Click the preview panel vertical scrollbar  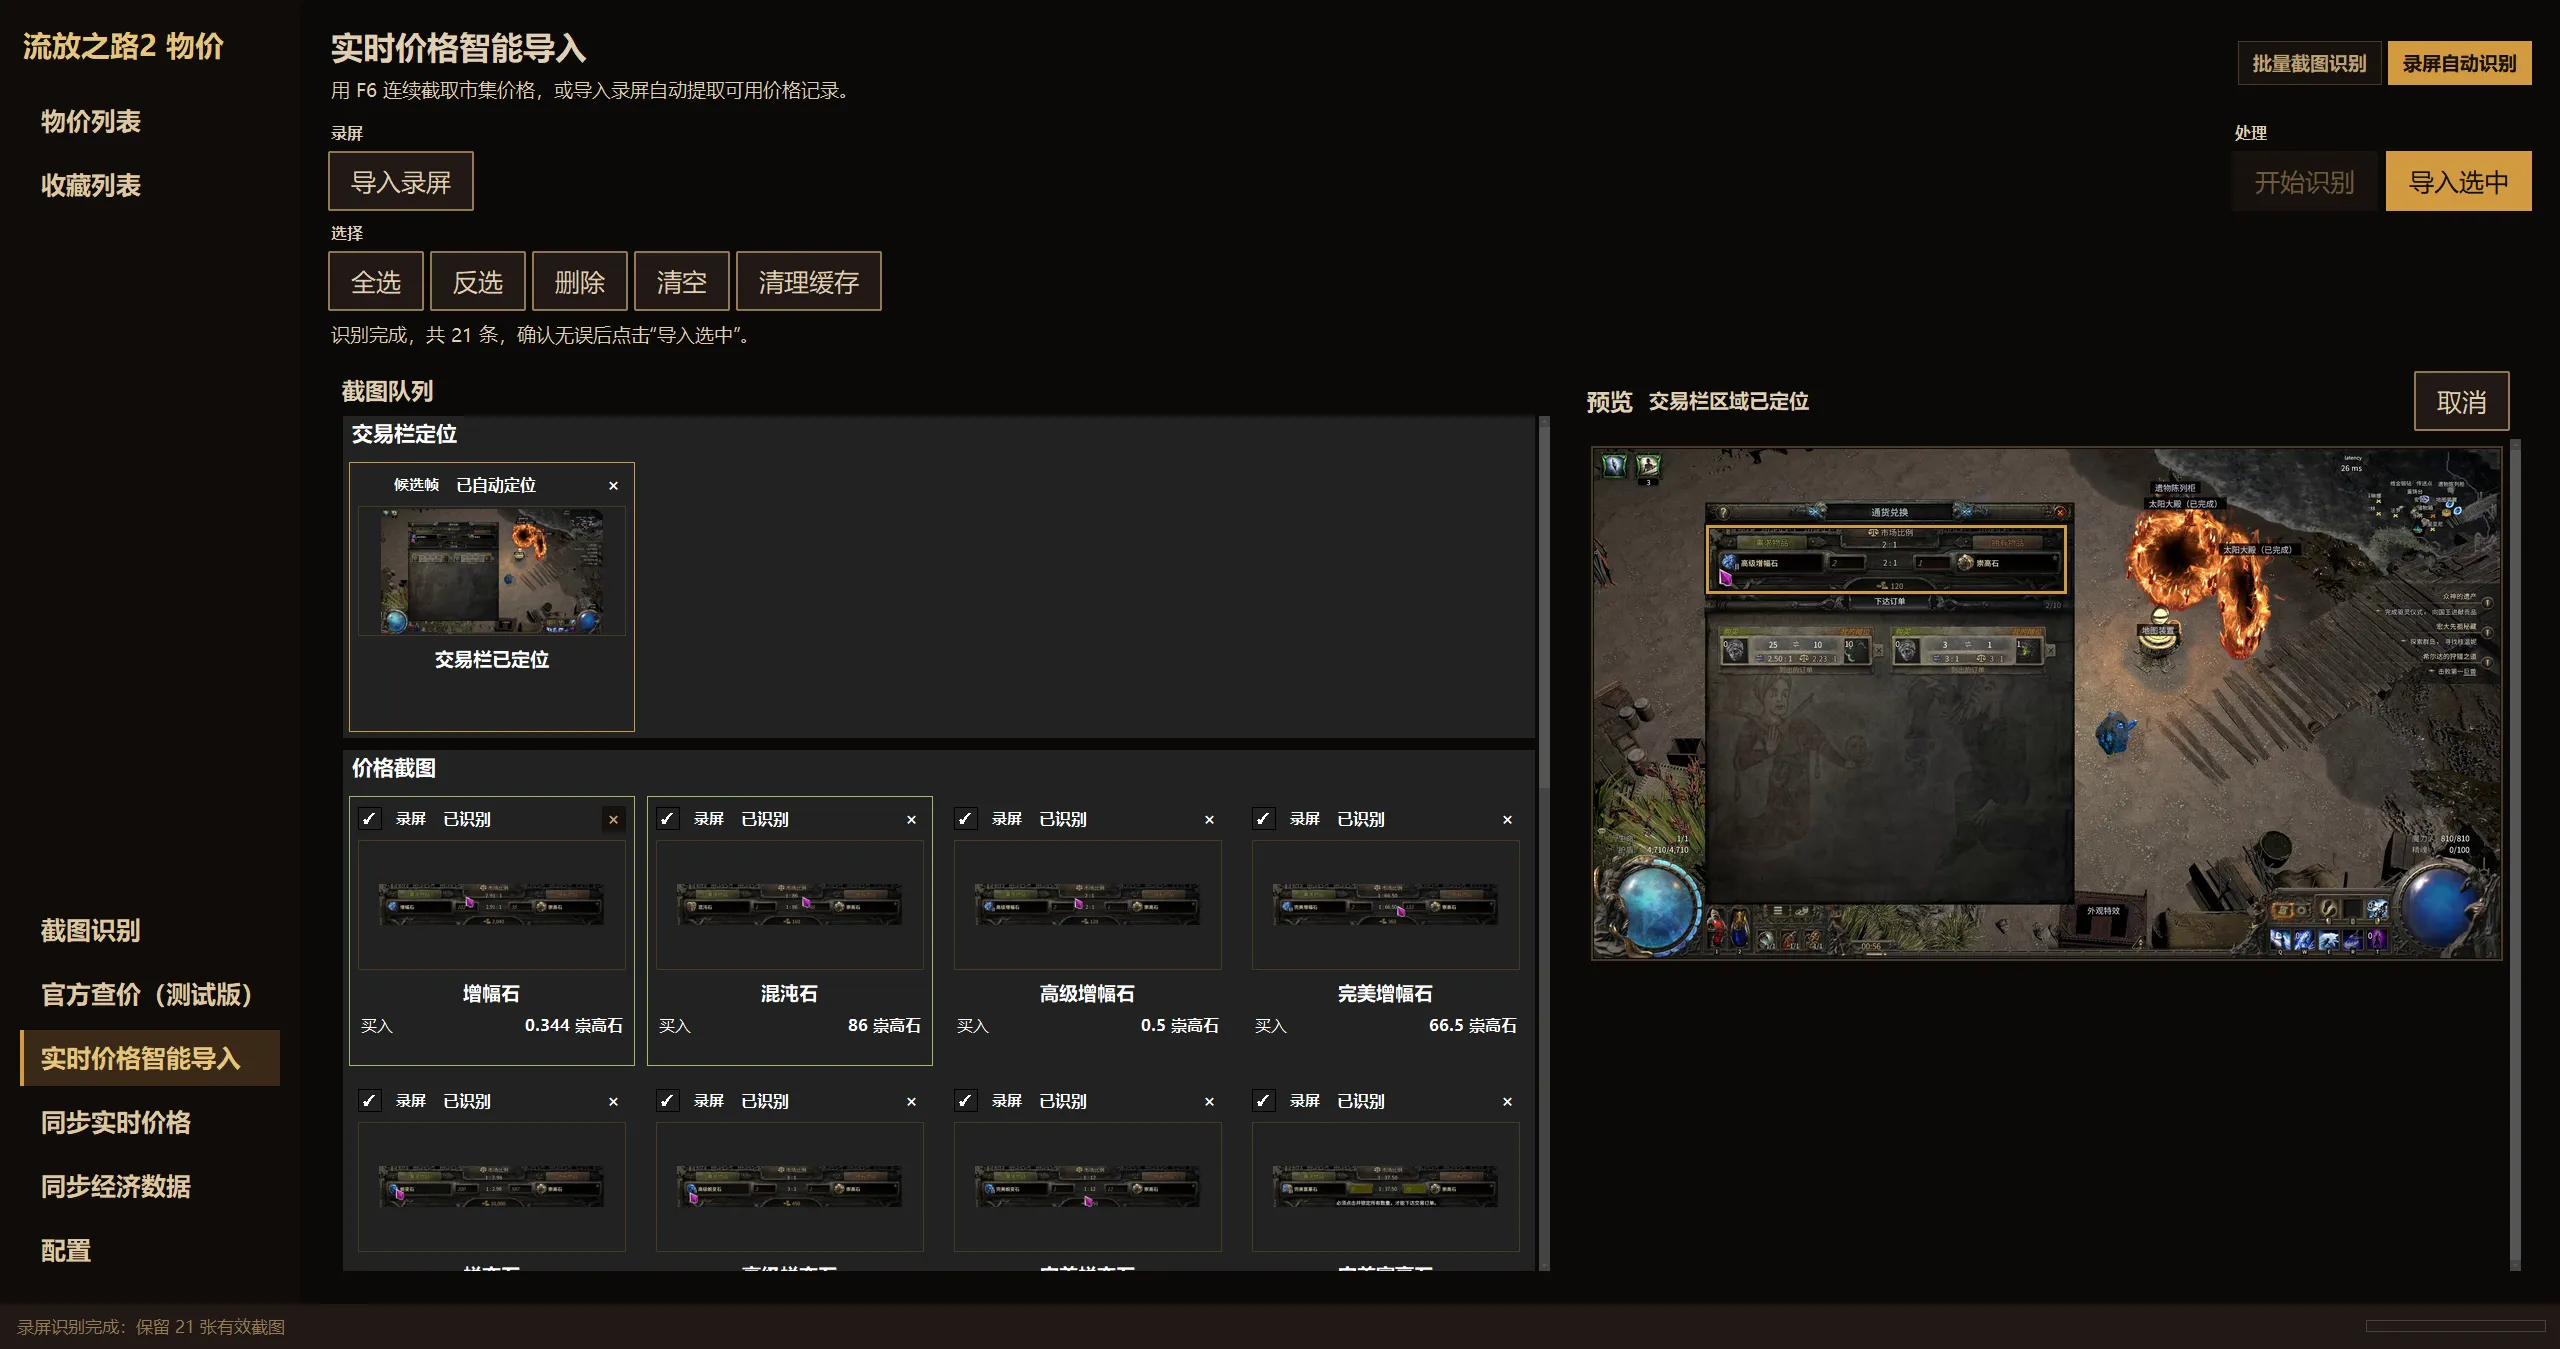tap(2515, 854)
